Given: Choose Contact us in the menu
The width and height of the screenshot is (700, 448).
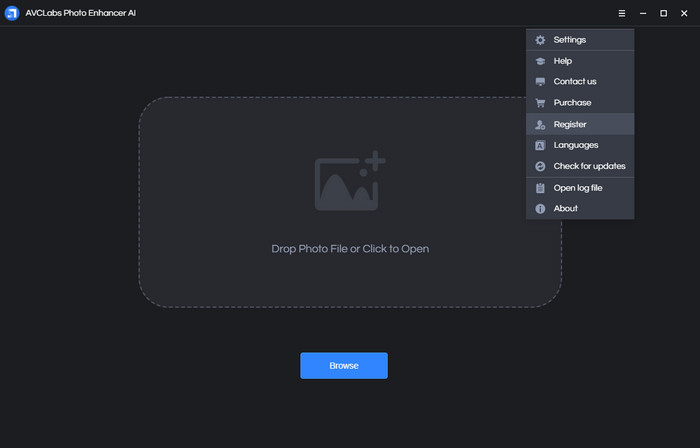Looking at the screenshot, I should coord(580,82).
